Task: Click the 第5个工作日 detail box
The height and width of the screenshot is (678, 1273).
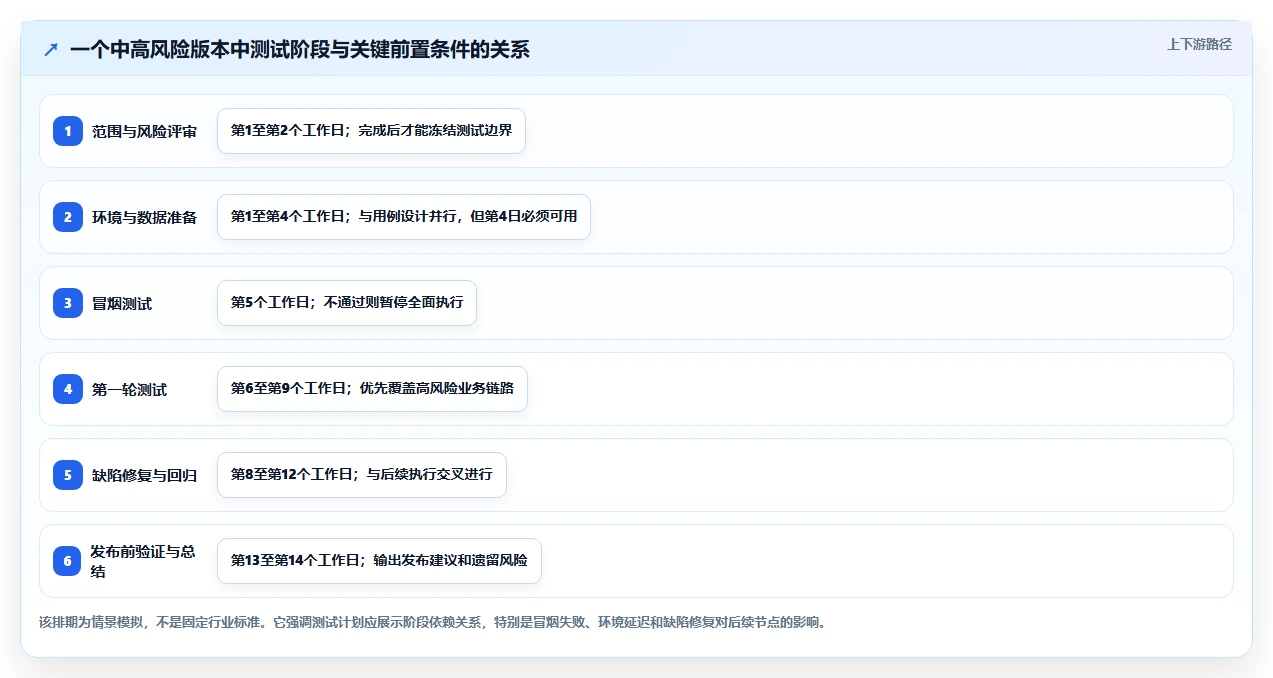Action: [347, 303]
